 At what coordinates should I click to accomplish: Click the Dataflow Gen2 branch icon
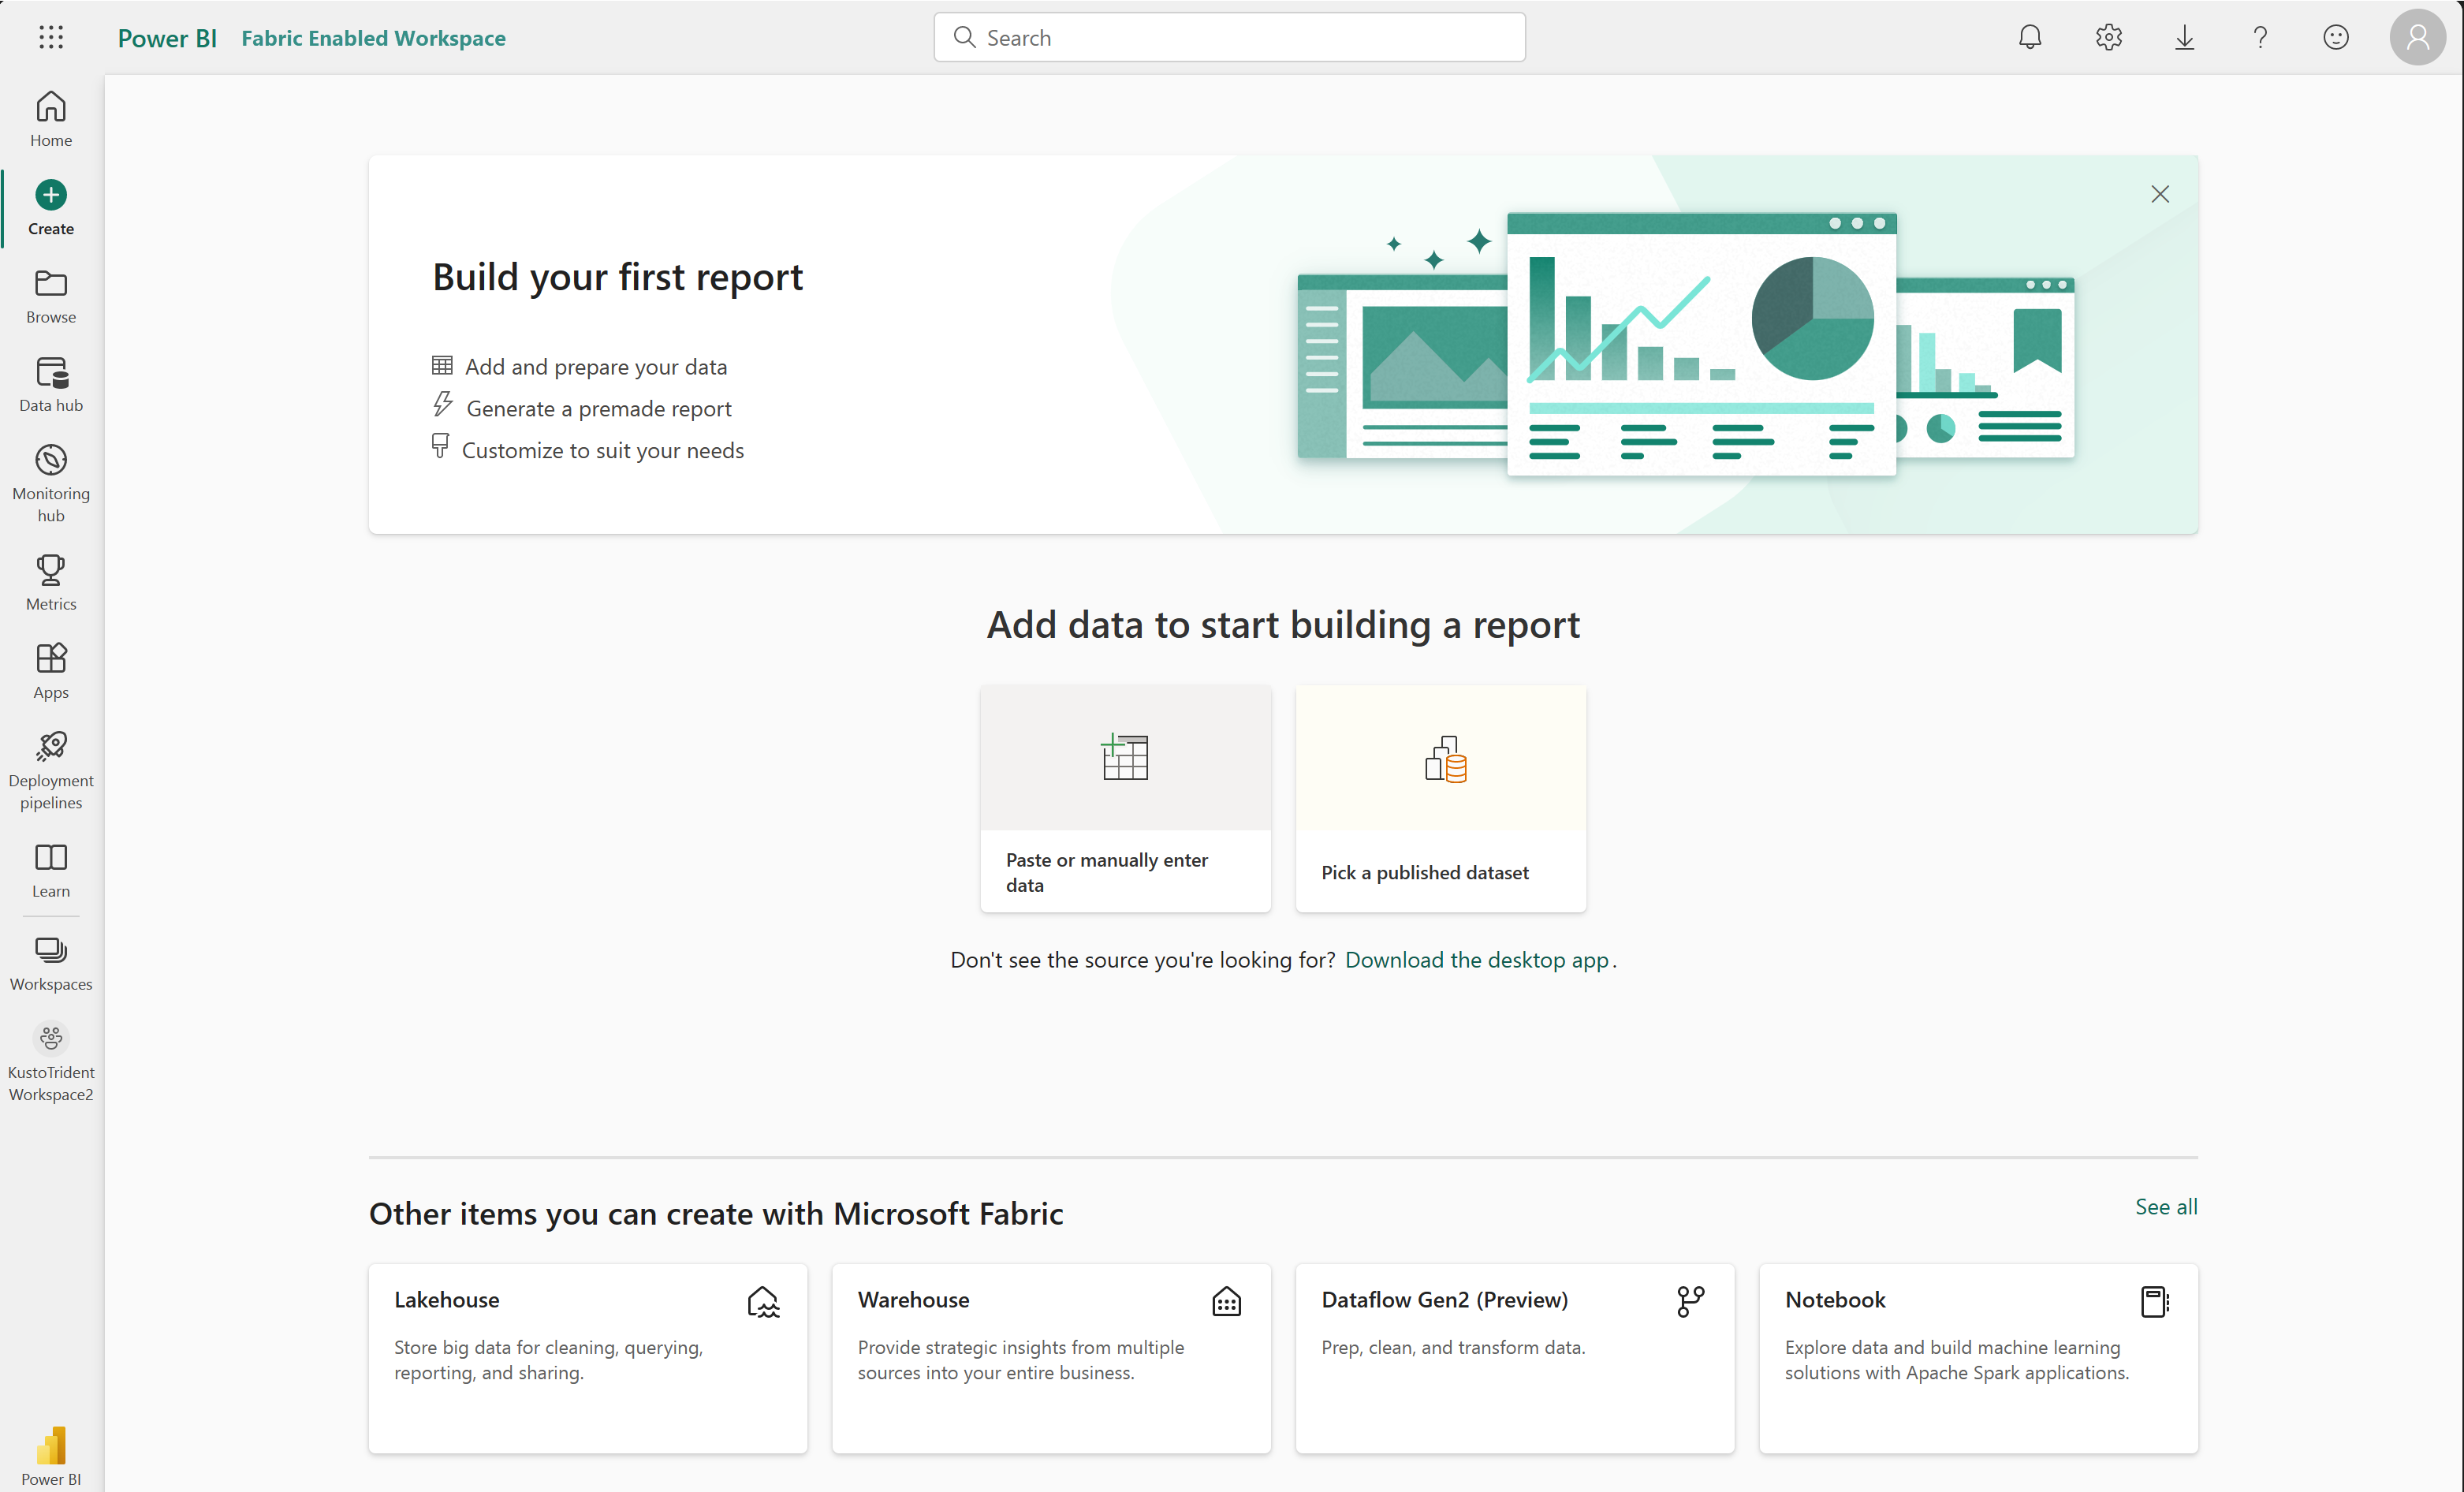pyautogui.click(x=1690, y=1301)
